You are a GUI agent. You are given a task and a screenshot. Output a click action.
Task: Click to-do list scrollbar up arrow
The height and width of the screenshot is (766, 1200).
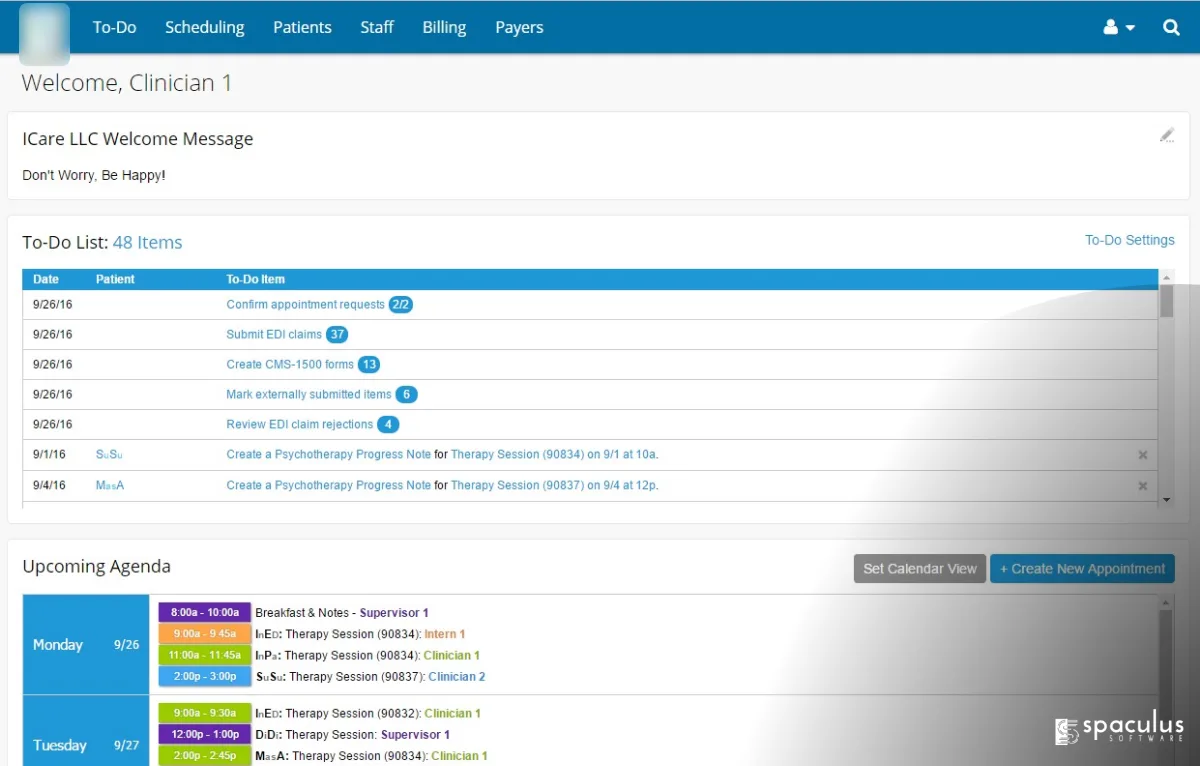coord(1166,277)
